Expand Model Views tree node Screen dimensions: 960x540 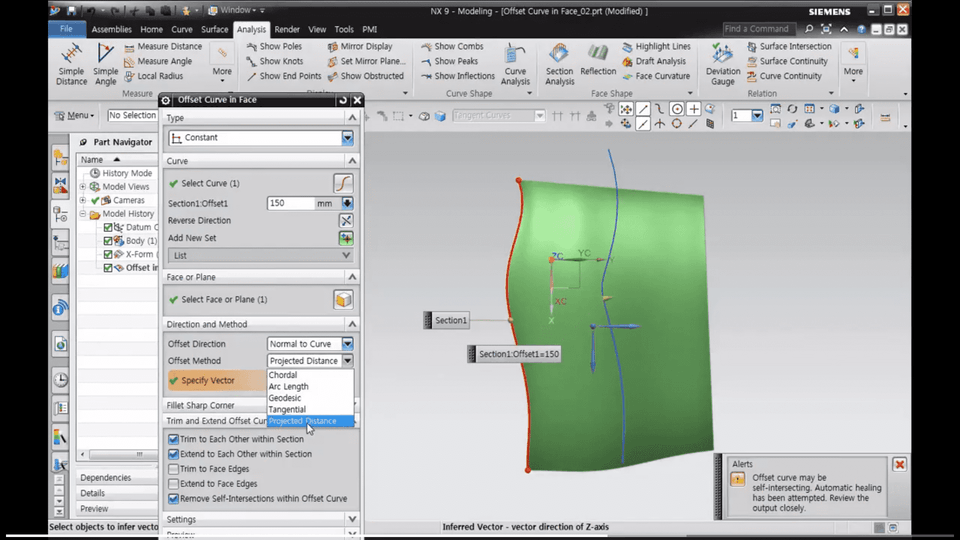point(83,187)
